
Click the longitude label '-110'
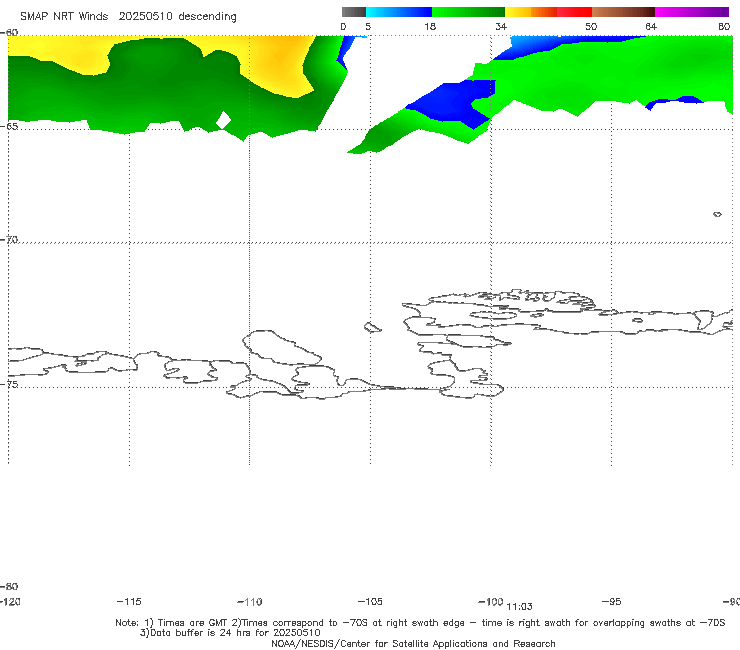250,602
